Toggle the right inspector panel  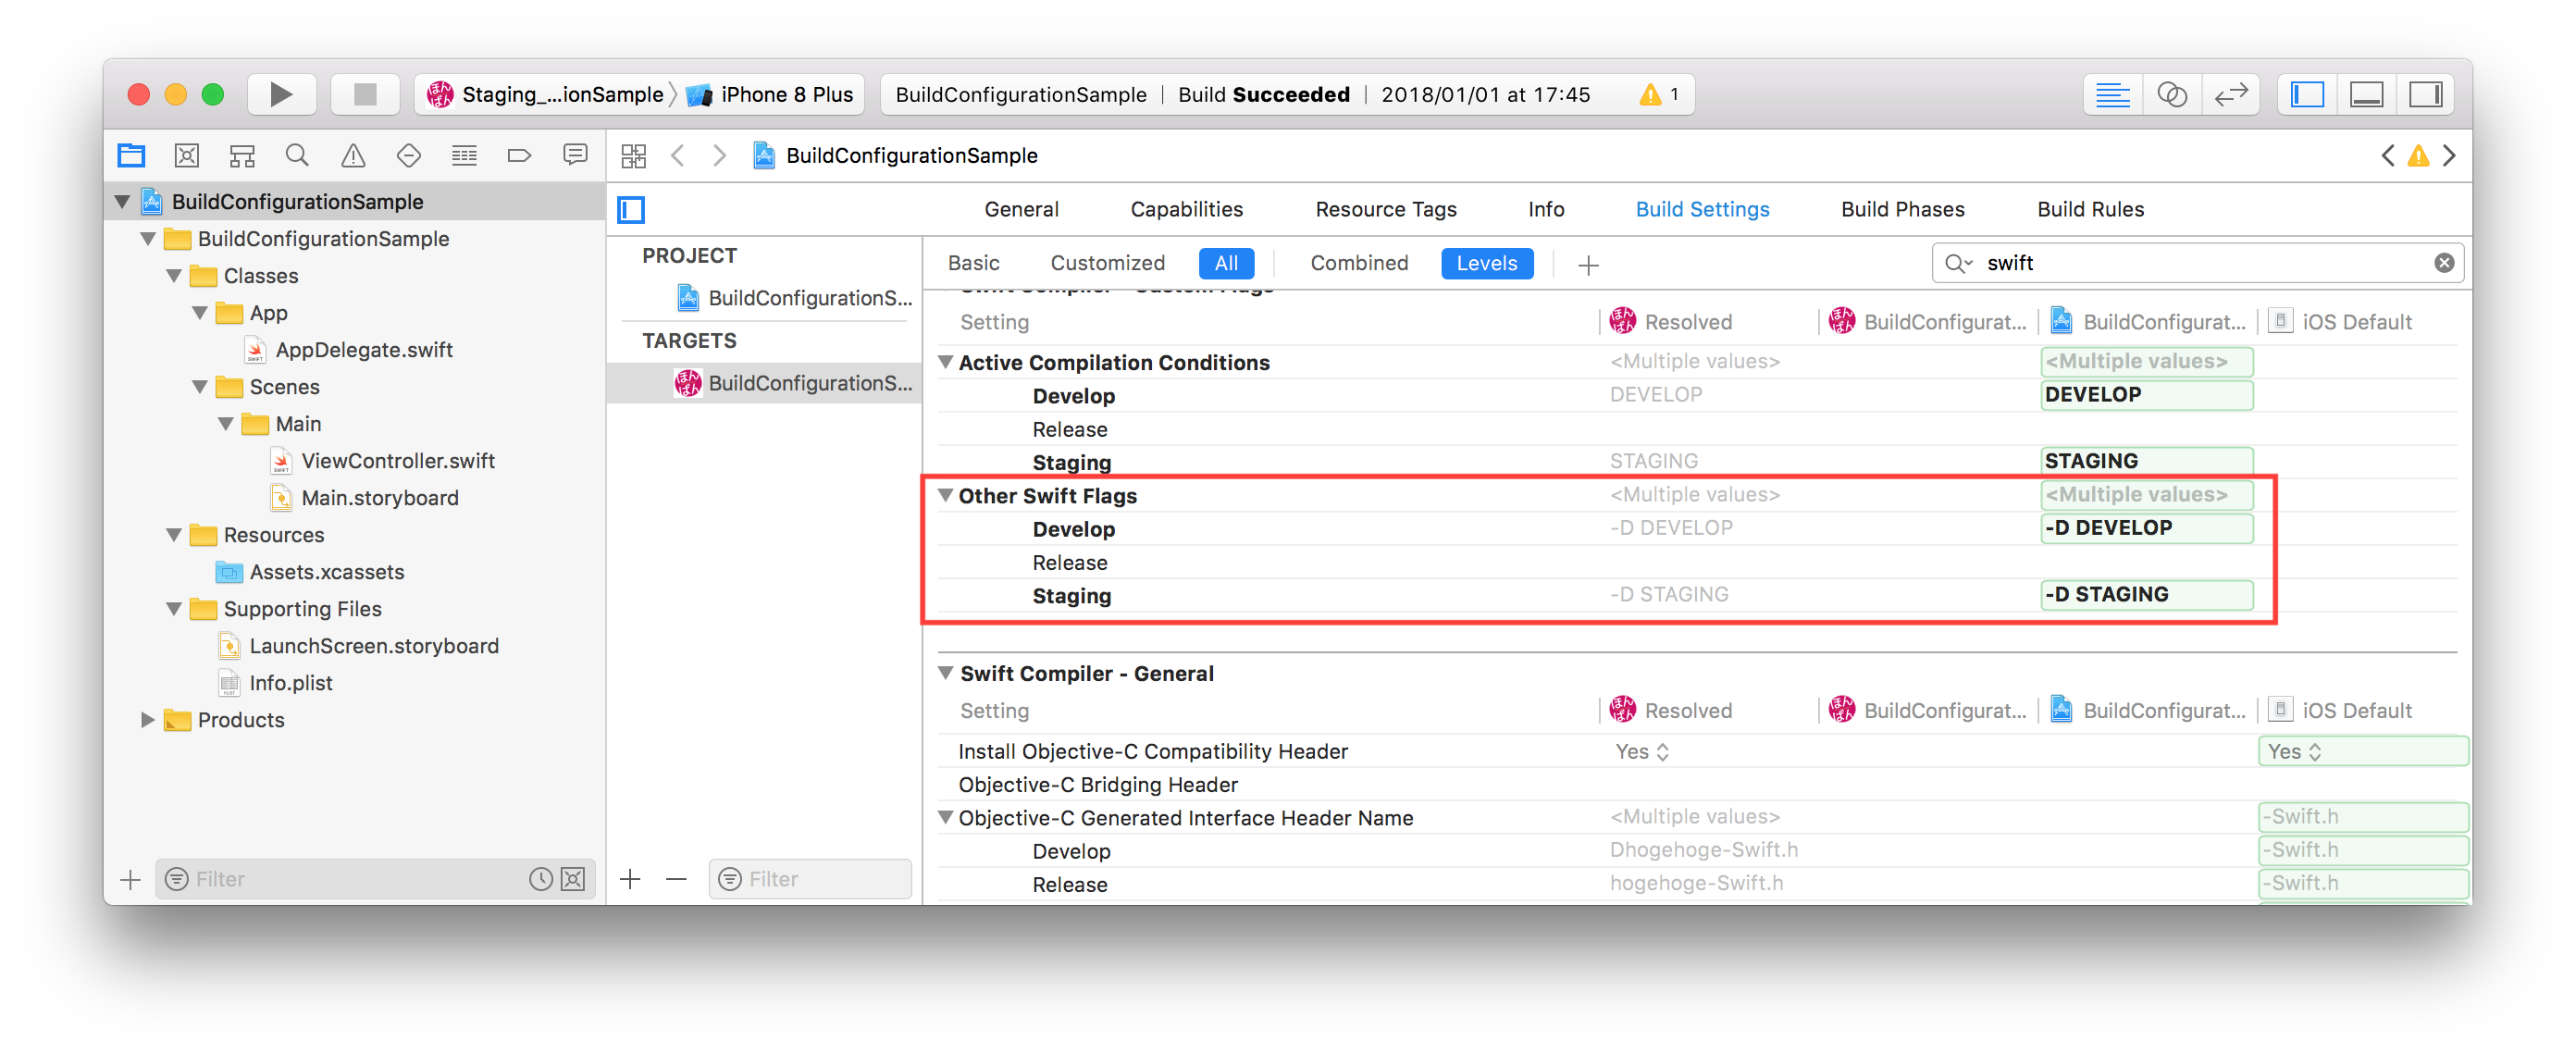tap(2426, 94)
